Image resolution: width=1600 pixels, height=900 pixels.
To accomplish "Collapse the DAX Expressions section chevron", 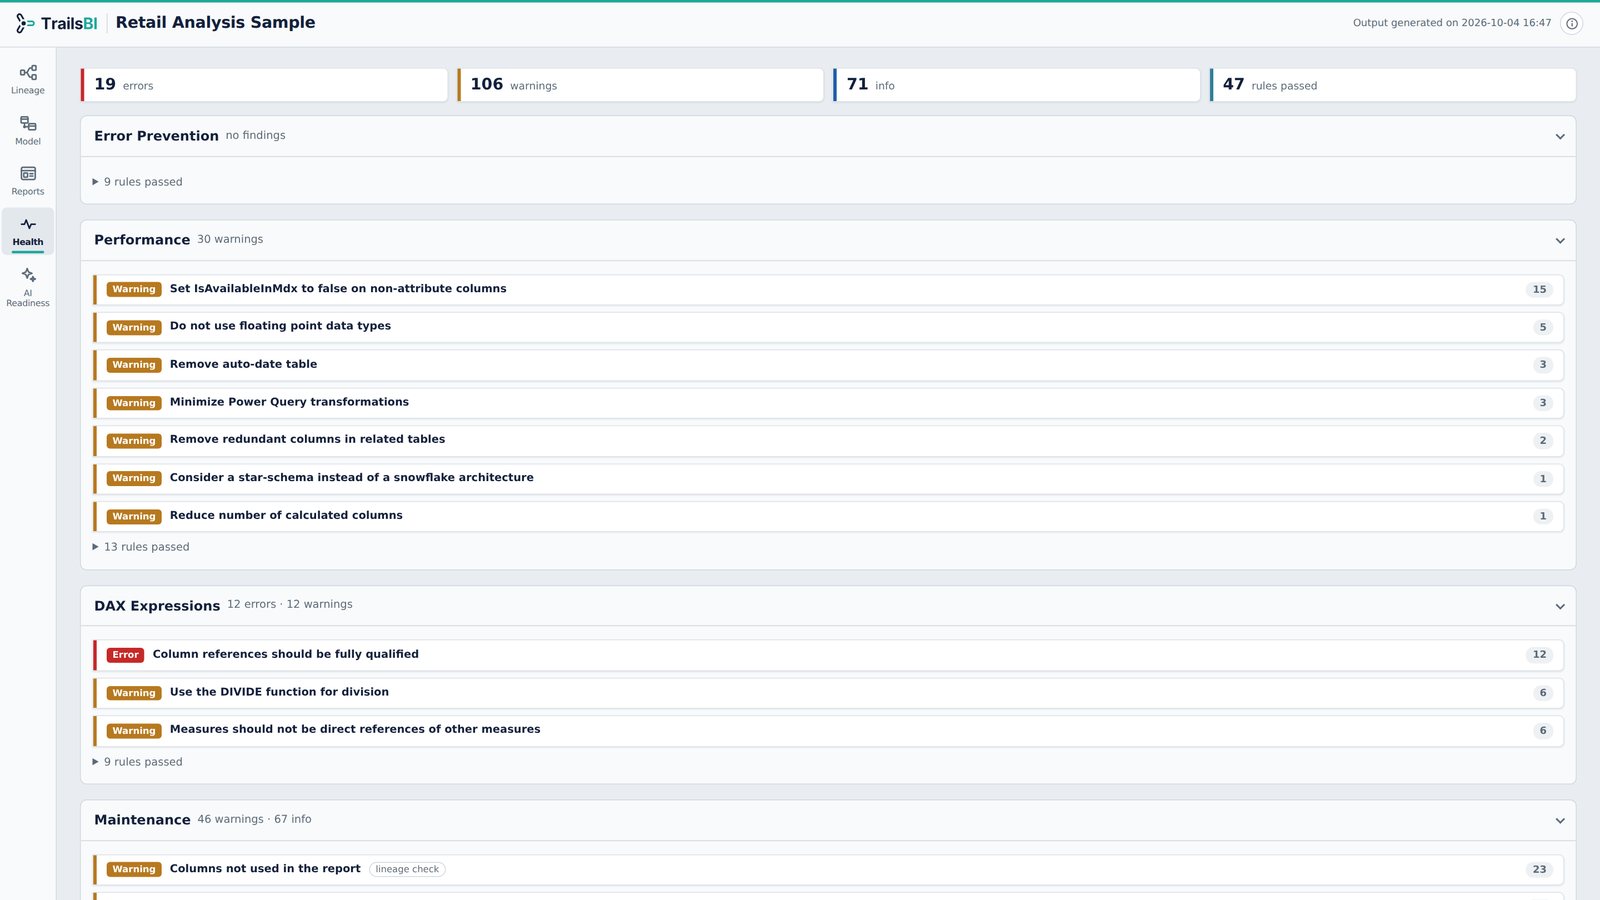I will (x=1560, y=607).
